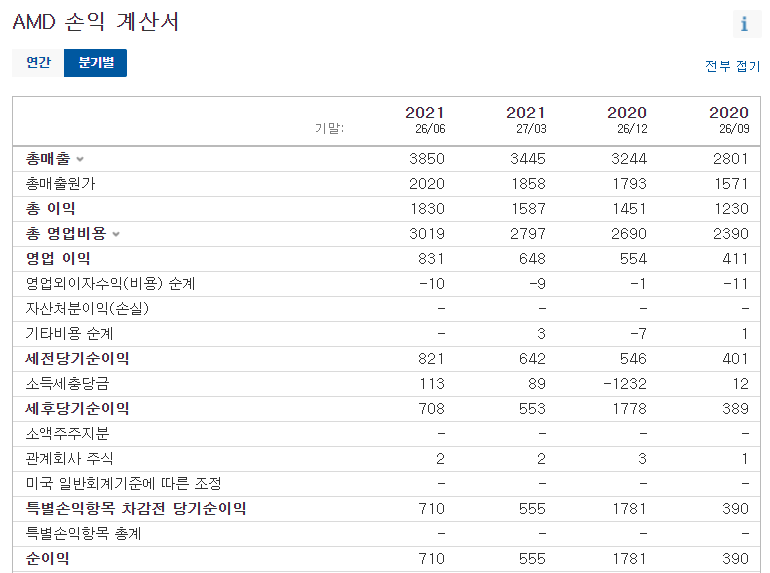Click the 총매출 value 3445
Screen dimensions: 770x573
528,159
